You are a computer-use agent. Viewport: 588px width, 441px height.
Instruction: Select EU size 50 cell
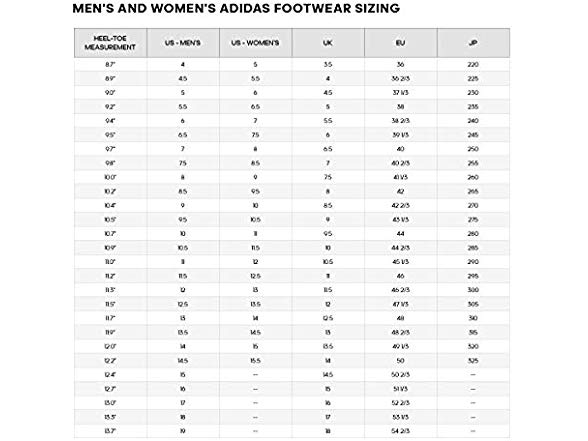coord(400,360)
